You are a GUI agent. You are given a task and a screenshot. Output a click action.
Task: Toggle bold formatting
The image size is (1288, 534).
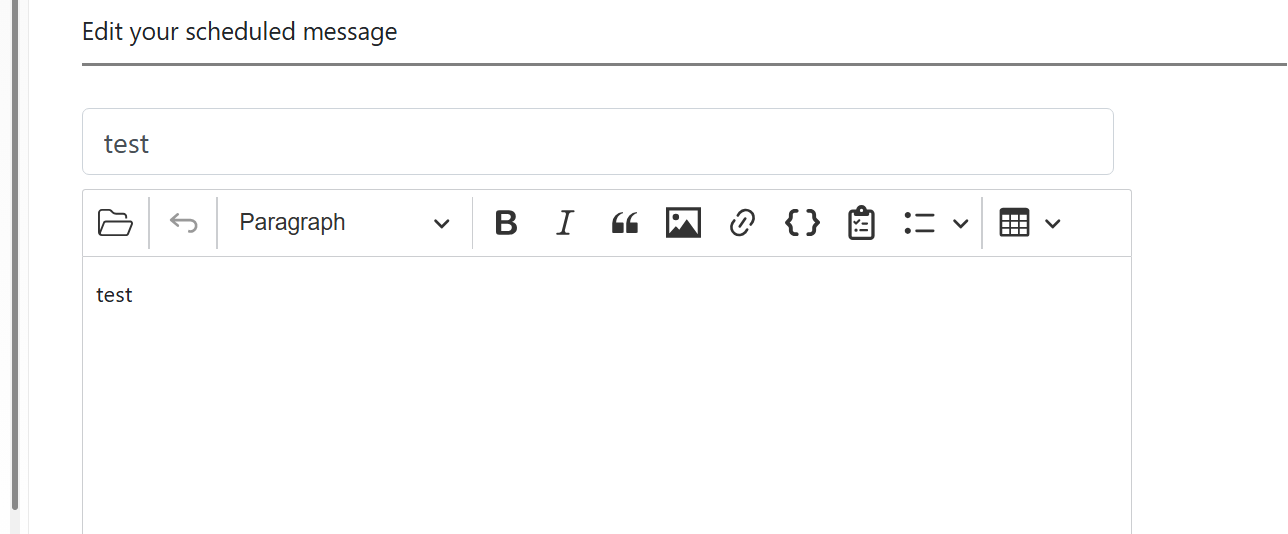point(506,223)
